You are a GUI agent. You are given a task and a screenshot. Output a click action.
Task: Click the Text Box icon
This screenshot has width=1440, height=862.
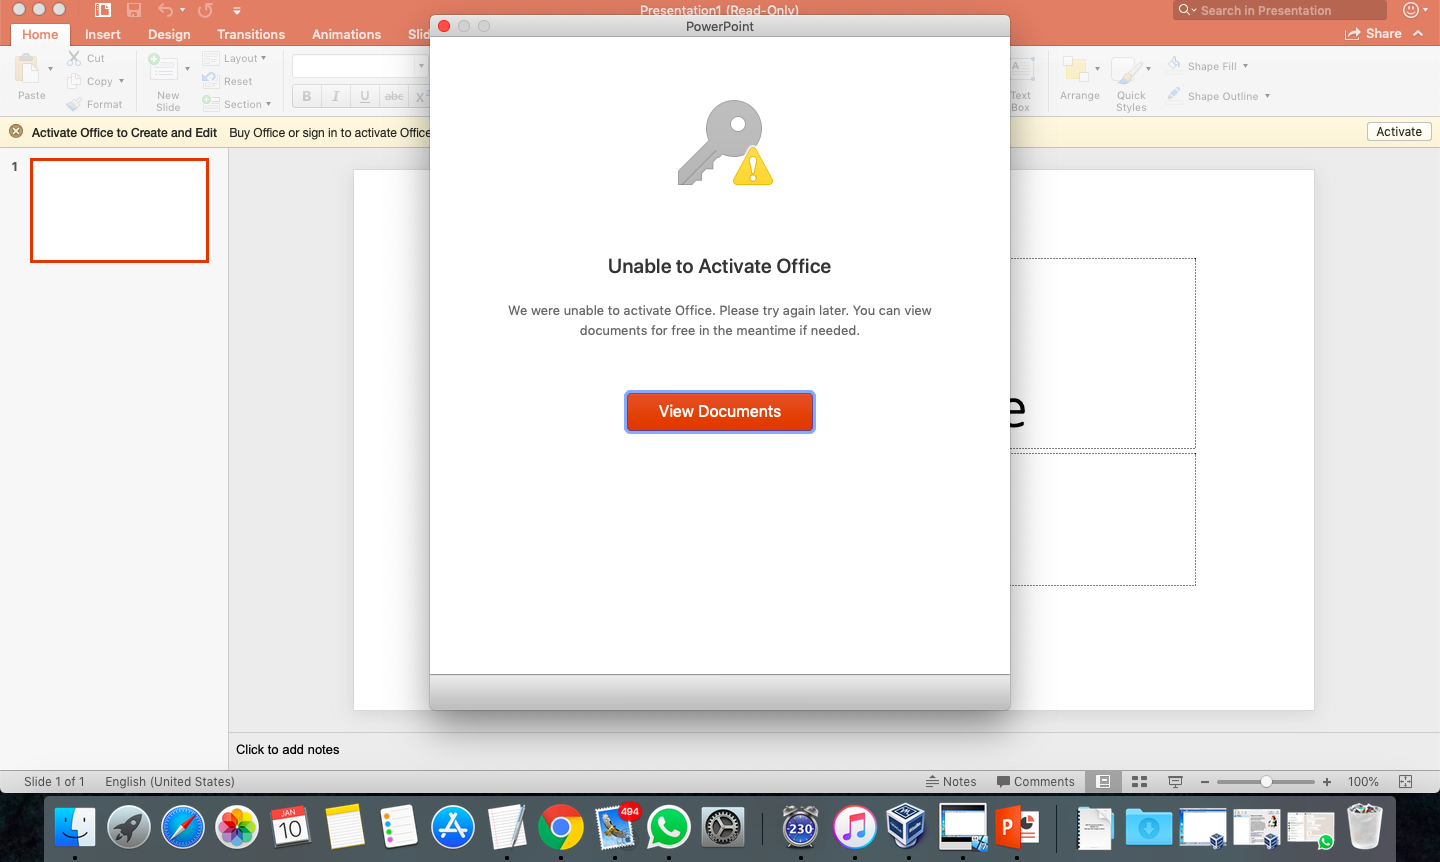pos(1021,71)
